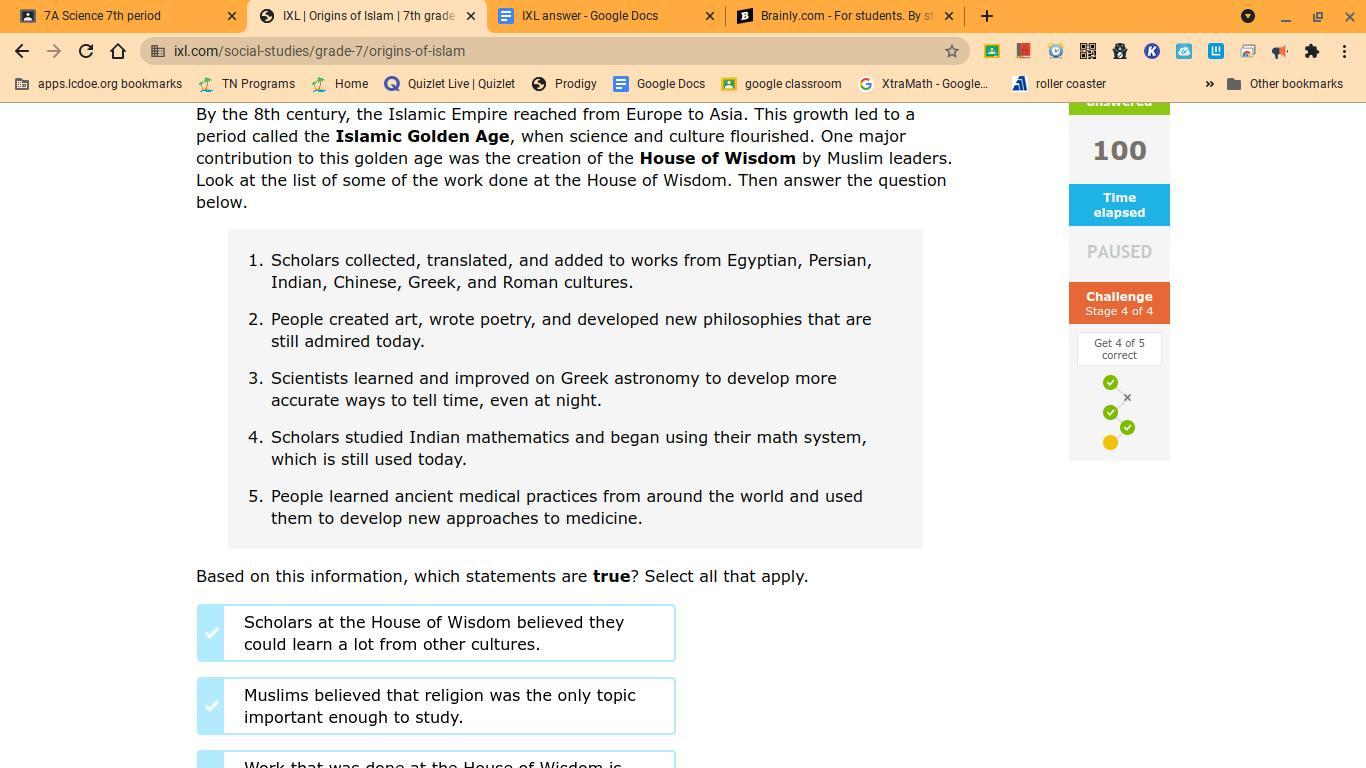
Task: Open the blue cloud extension
Action: pos(1184,51)
